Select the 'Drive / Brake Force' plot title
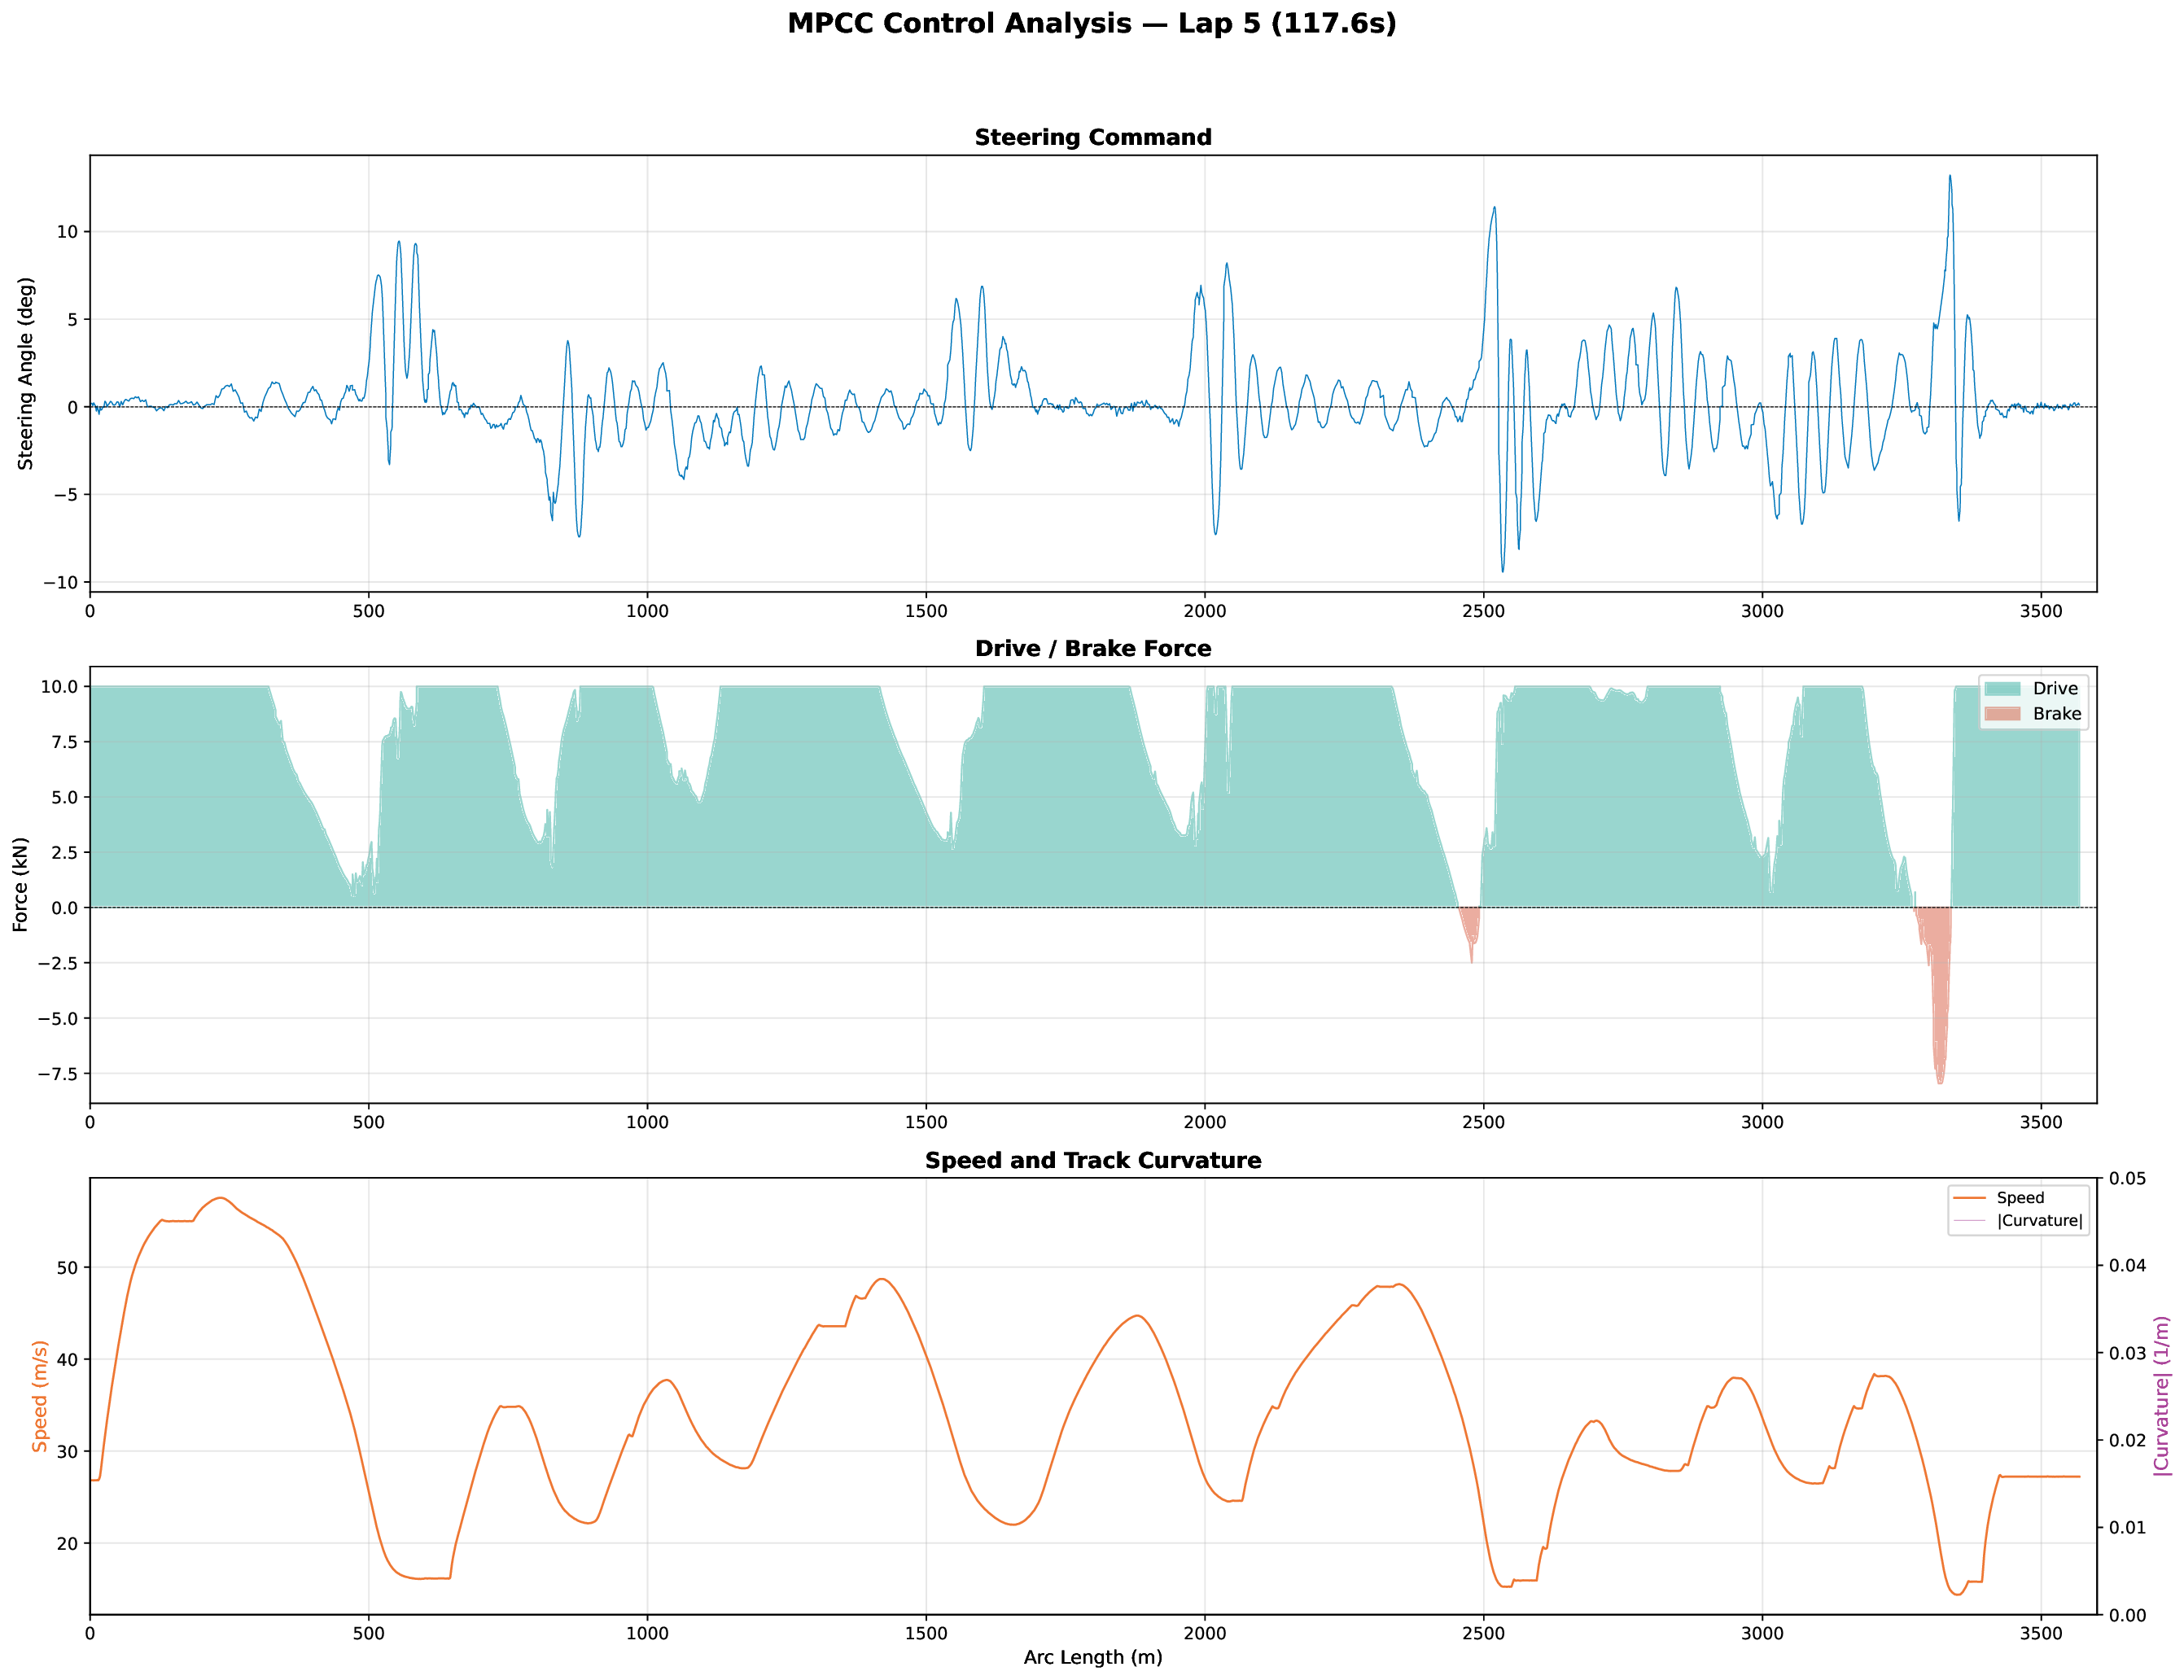This screenshot has height=1680, width=2184. pos(1093,648)
